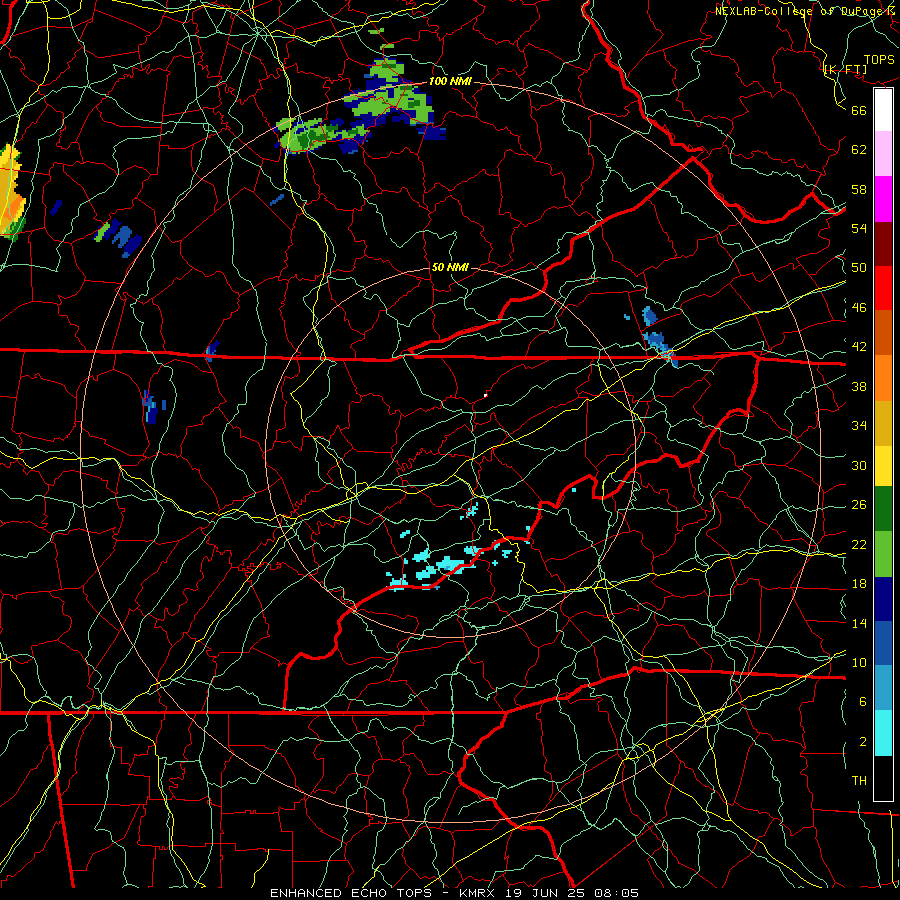Click the legend value "58"

click(859, 189)
